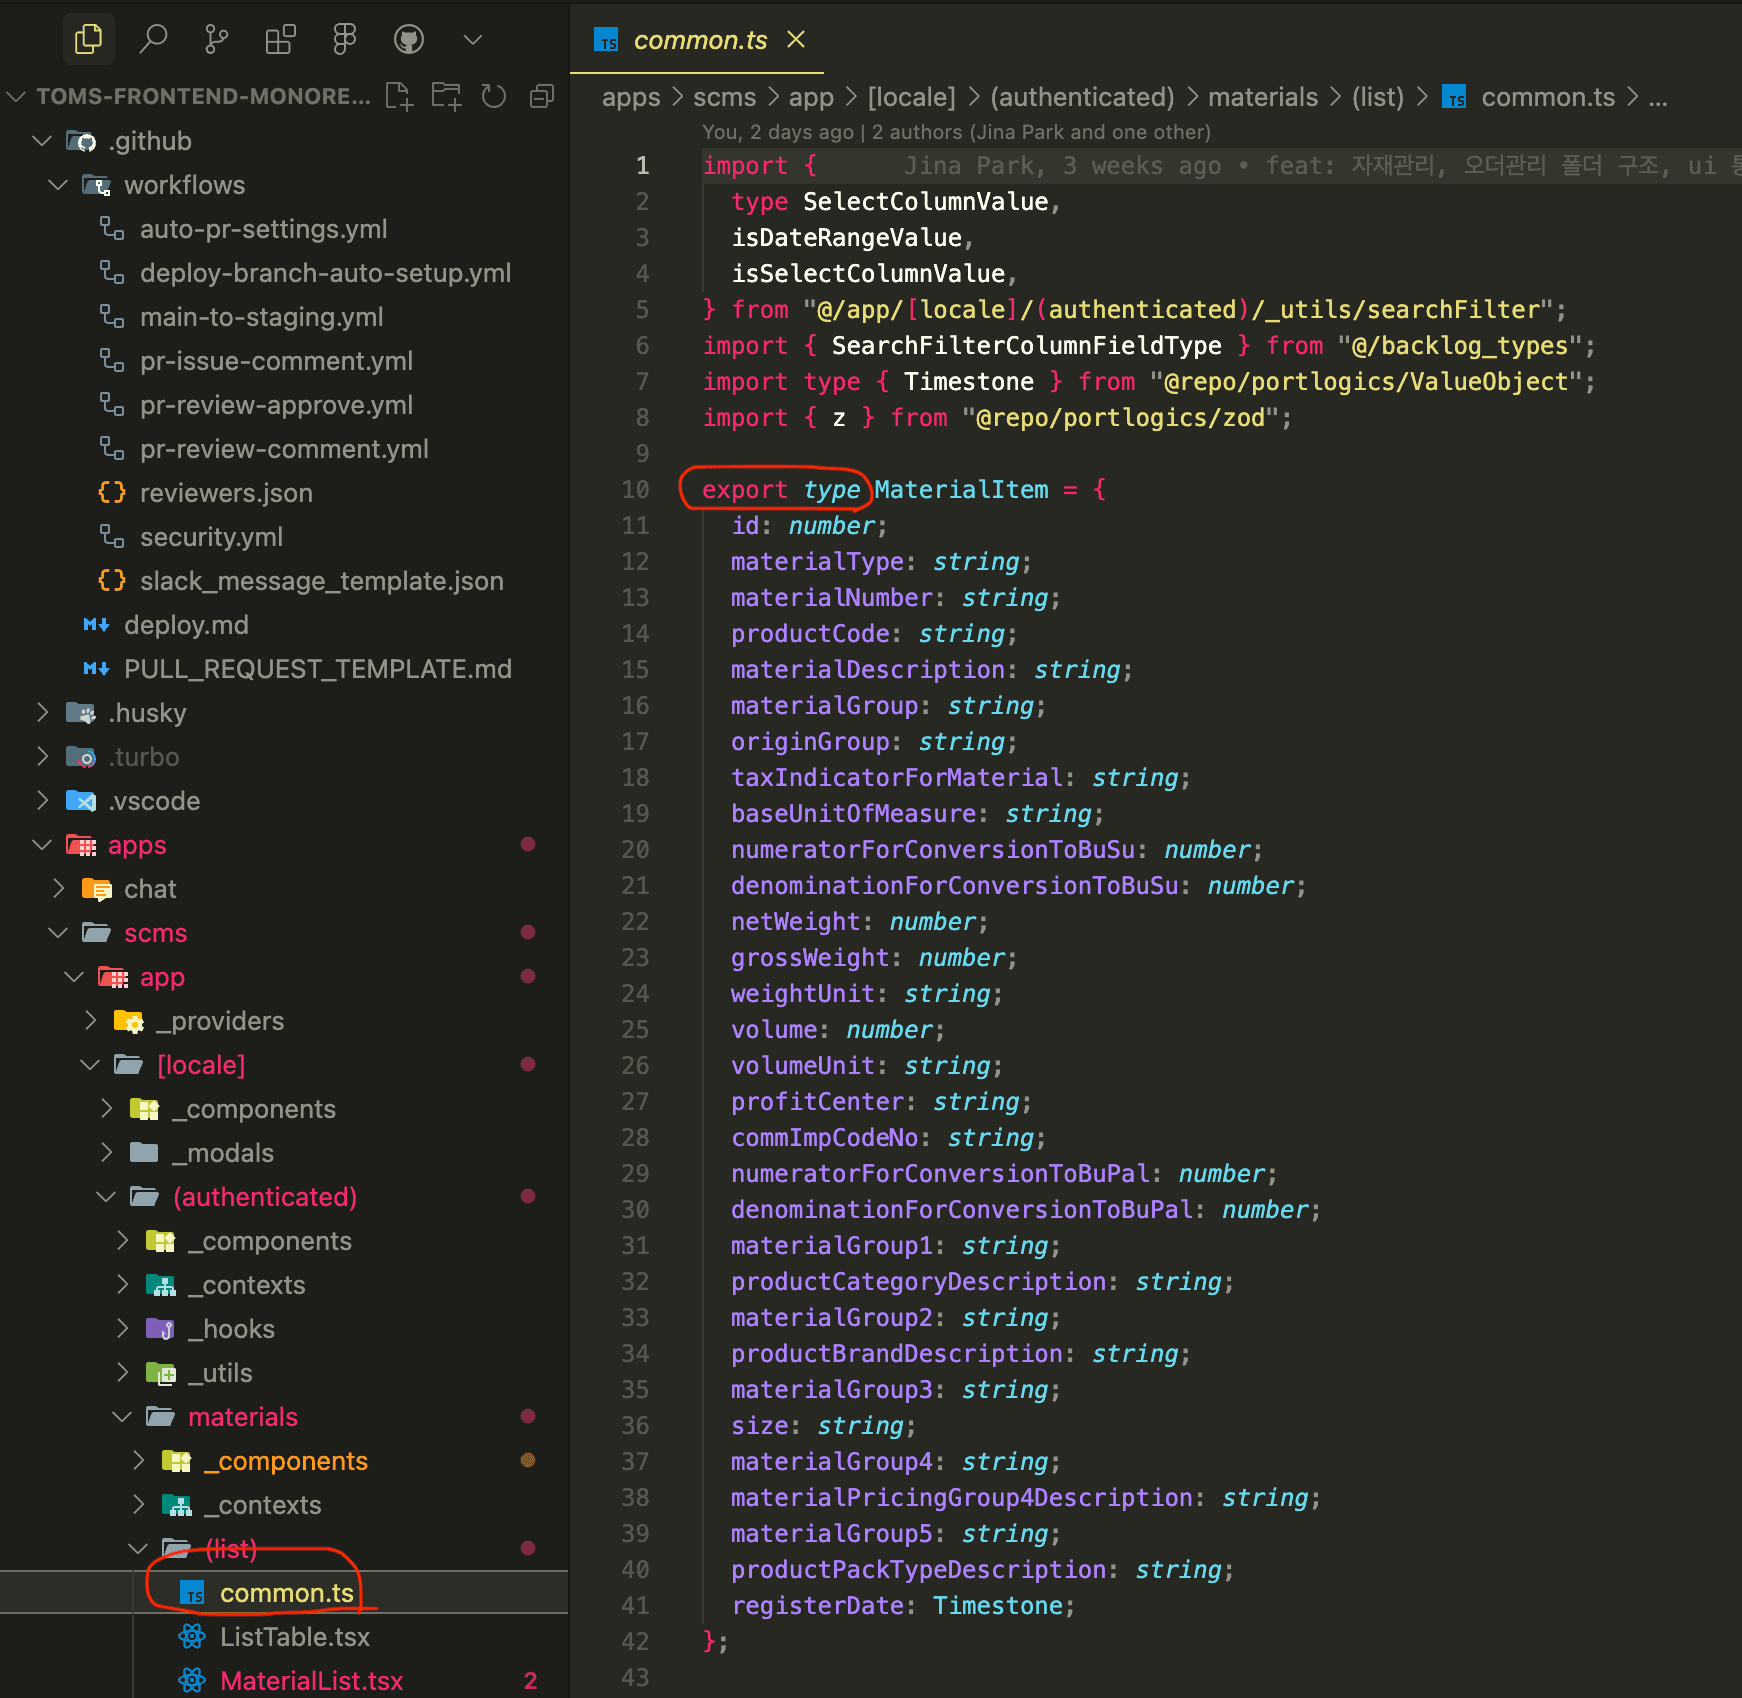Expand the chat folder
The height and width of the screenshot is (1698, 1742).
(150, 889)
